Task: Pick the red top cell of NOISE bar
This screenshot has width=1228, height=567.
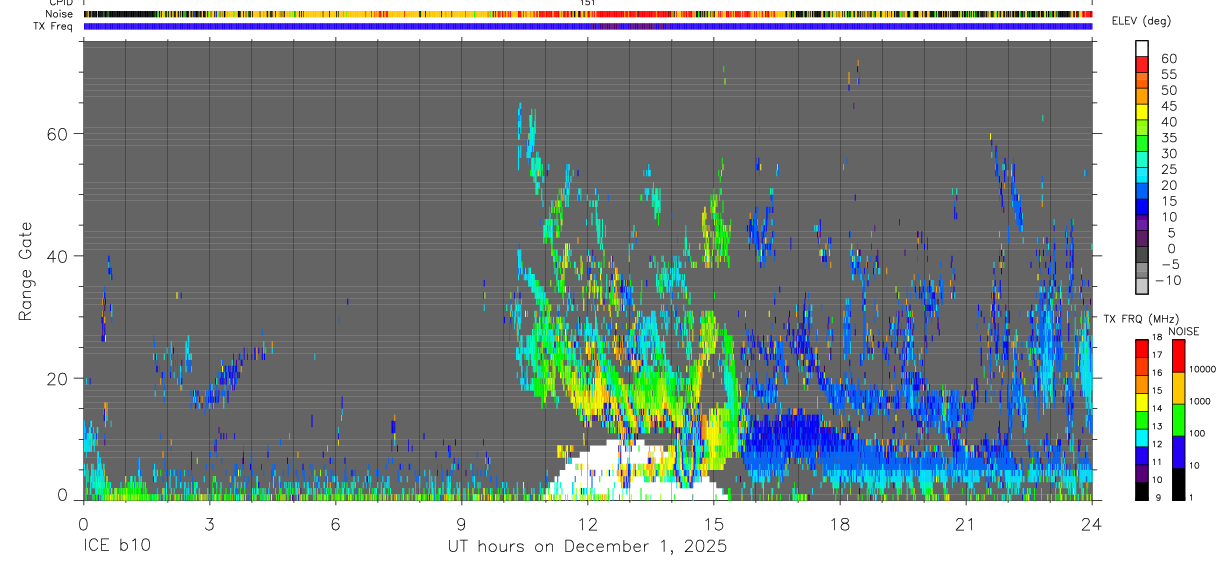Action: coord(1177,355)
